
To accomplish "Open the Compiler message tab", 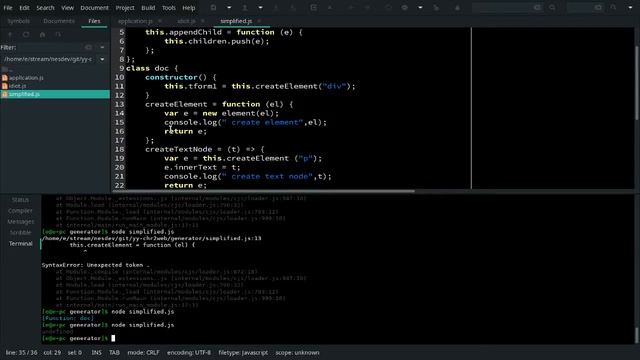I will click(20, 211).
